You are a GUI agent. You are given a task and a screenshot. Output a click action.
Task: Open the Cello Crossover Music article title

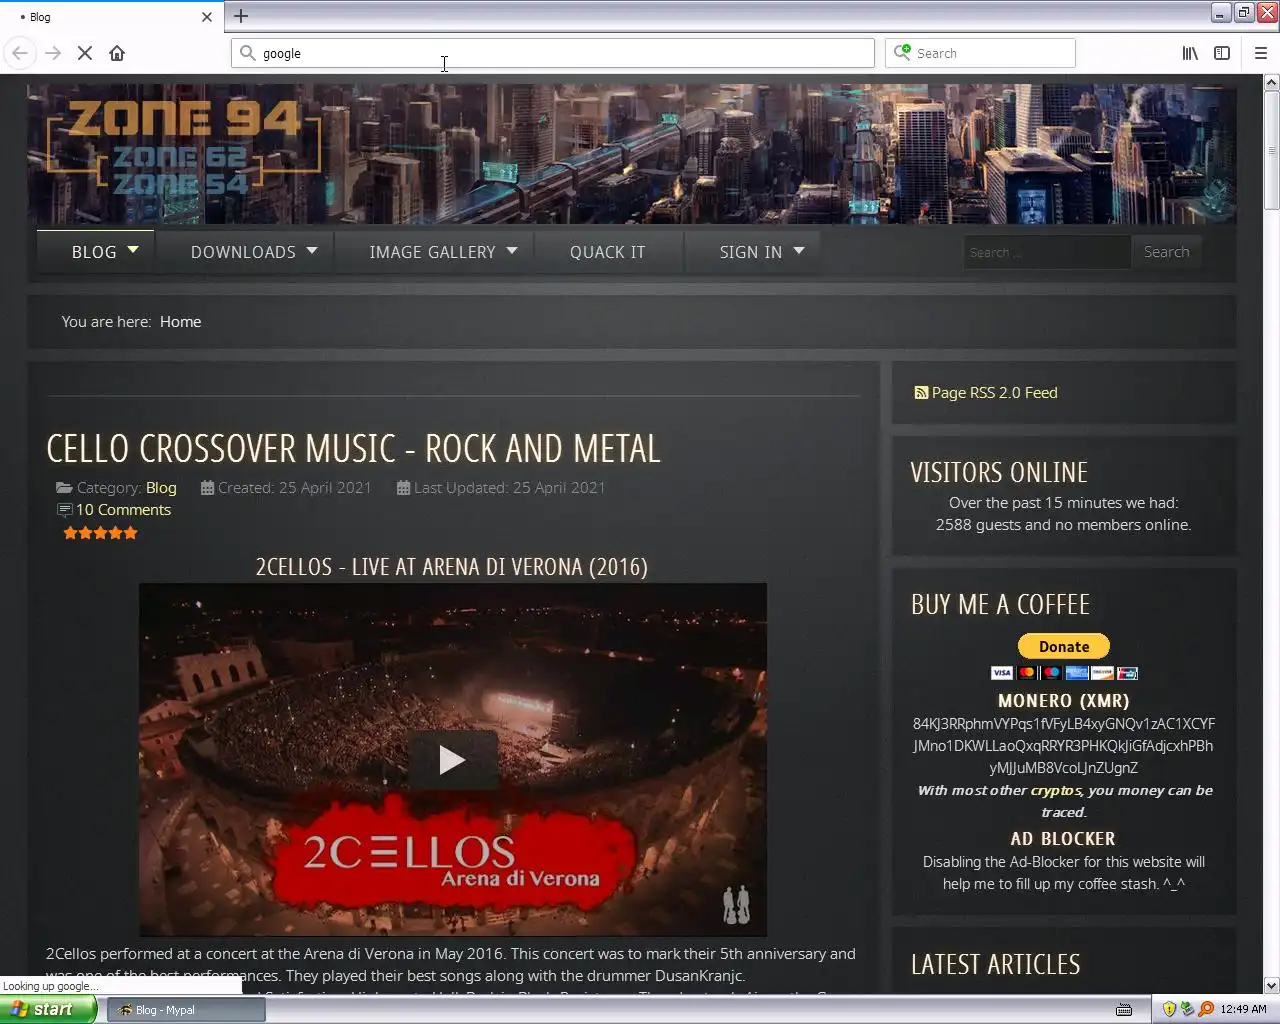click(x=354, y=449)
